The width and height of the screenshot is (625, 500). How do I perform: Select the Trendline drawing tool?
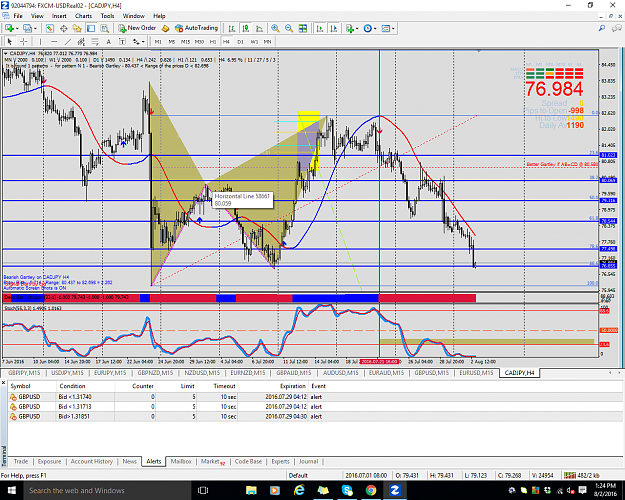coord(68,41)
